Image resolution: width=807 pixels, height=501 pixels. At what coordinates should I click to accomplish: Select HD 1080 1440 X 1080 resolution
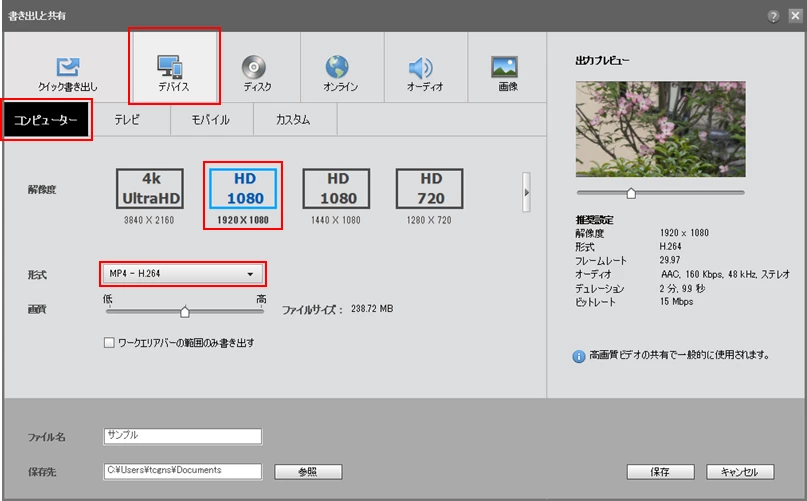pos(336,196)
